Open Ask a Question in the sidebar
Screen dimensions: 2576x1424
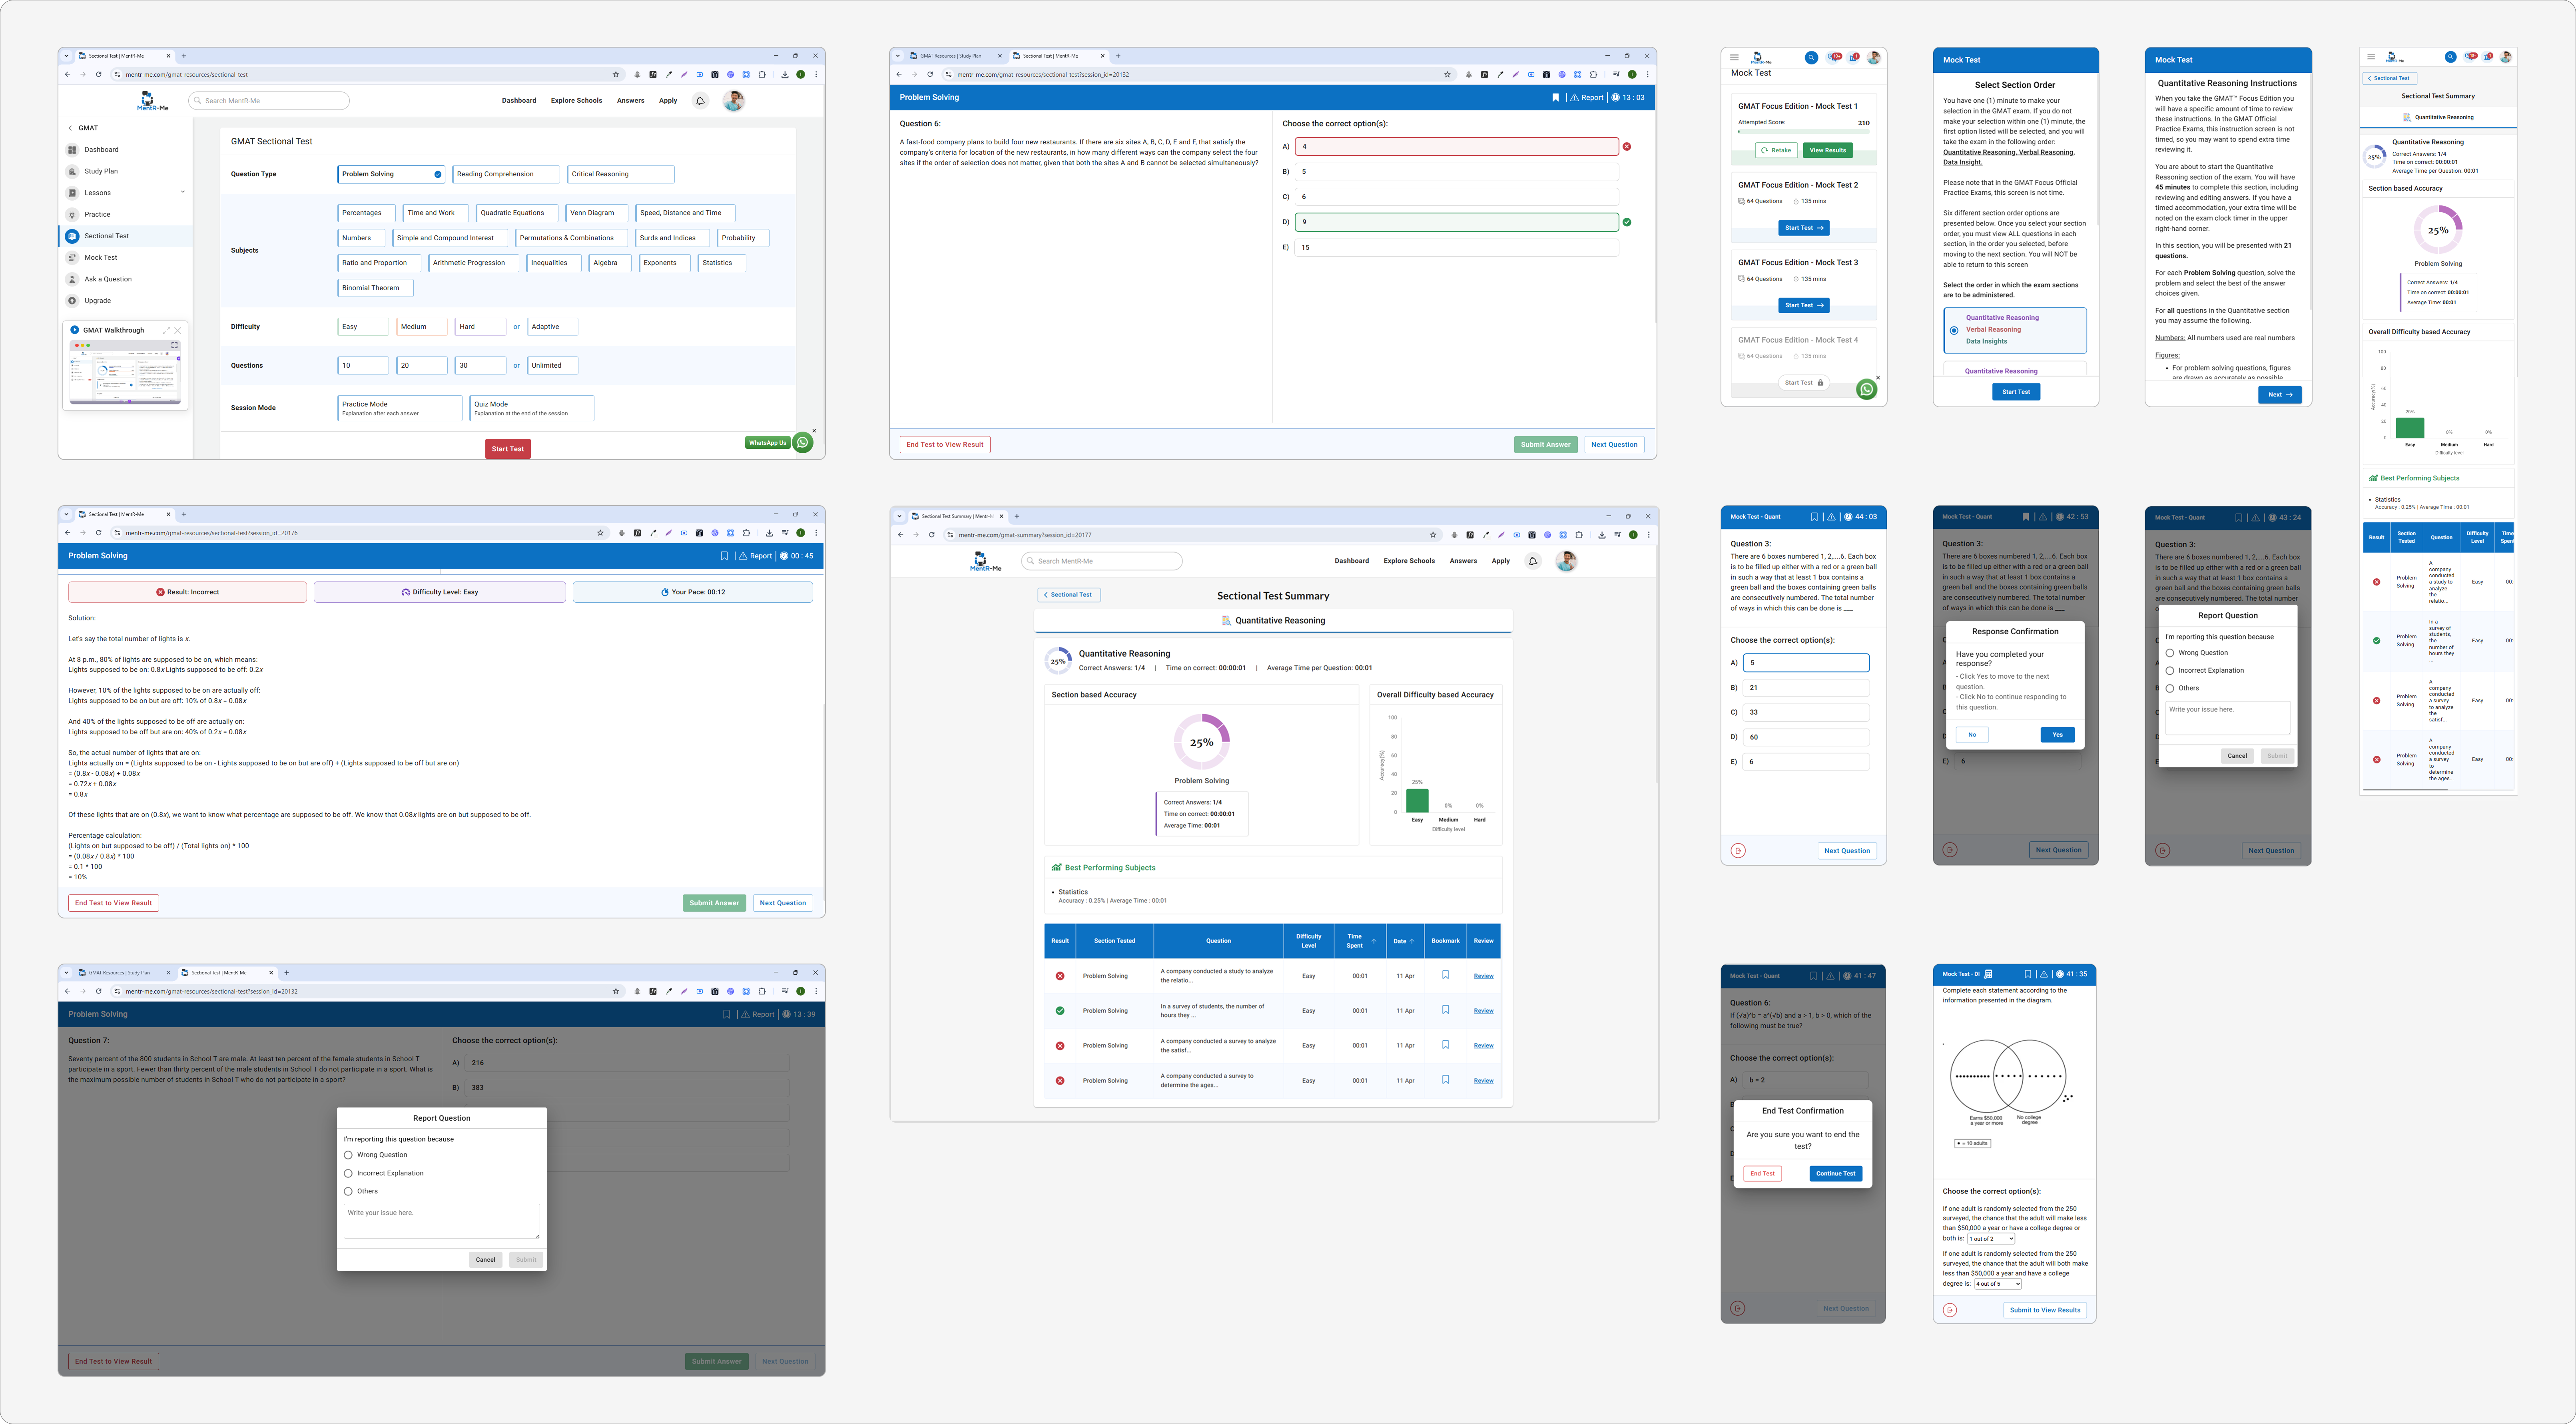(x=107, y=279)
